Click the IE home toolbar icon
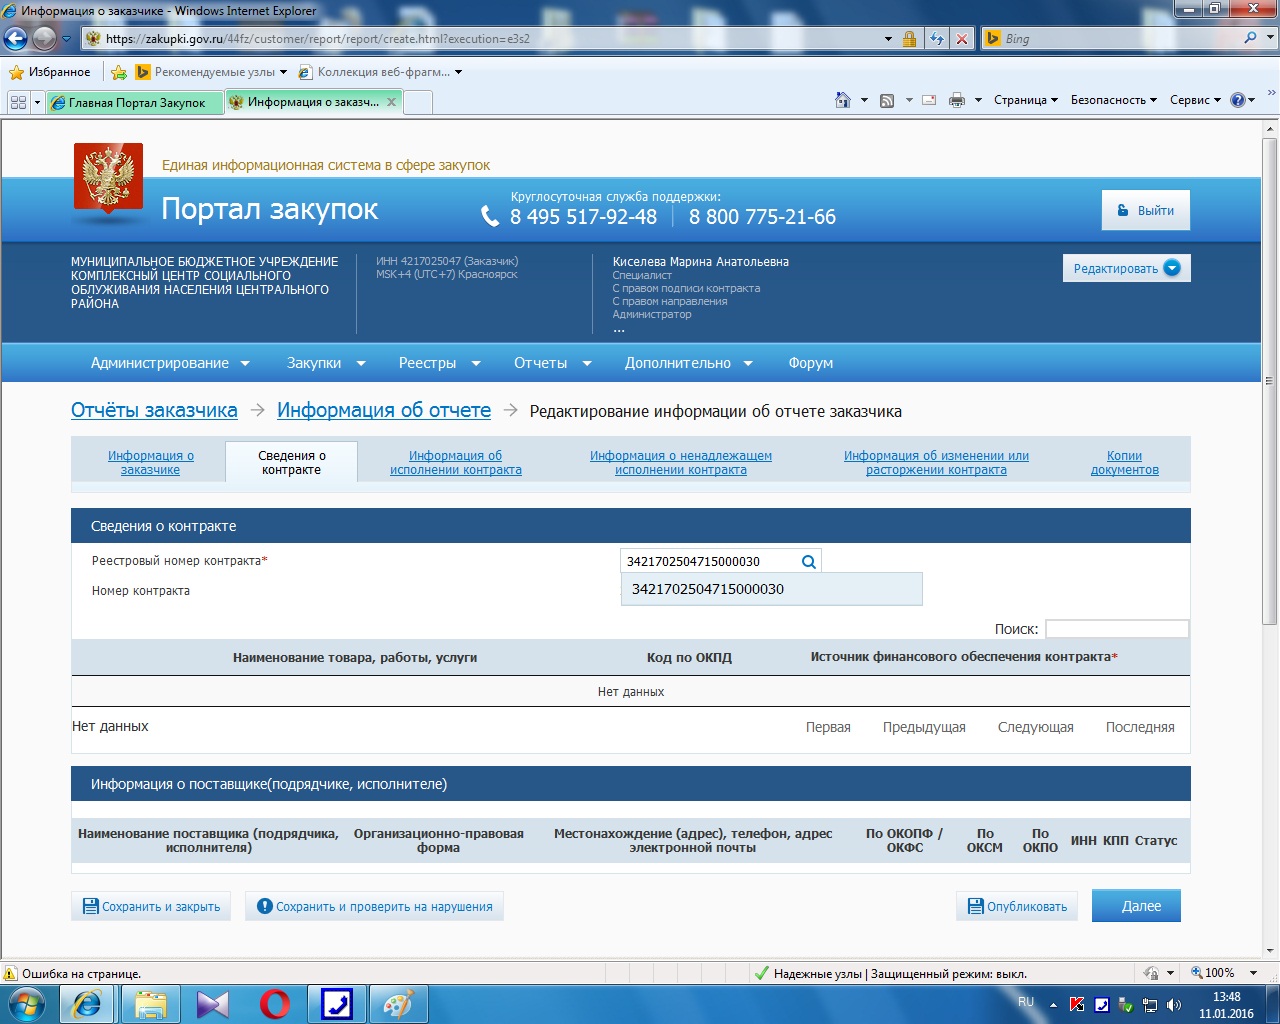The width and height of the screenshot is (1280, 1024). 843,100
